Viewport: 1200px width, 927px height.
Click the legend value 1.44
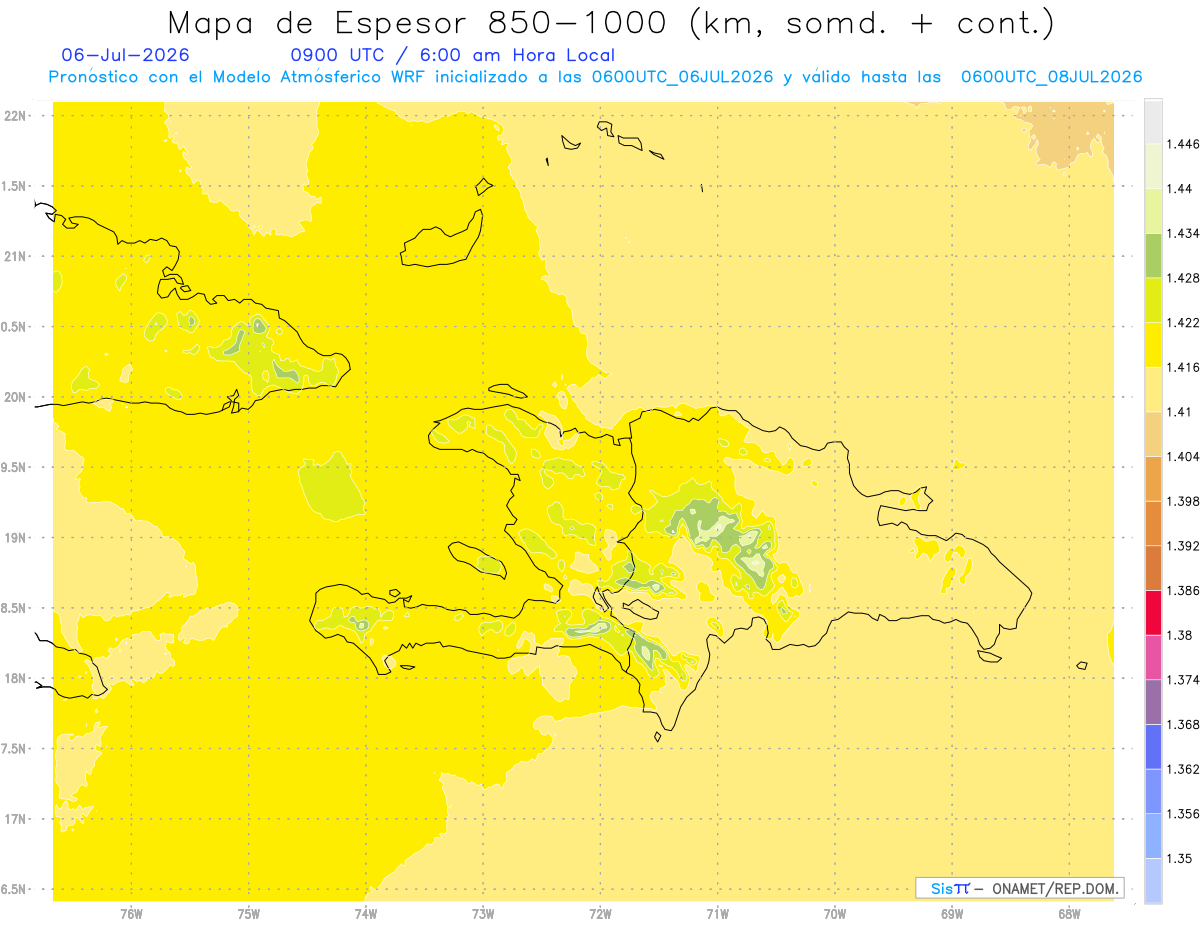[1180, 189]
